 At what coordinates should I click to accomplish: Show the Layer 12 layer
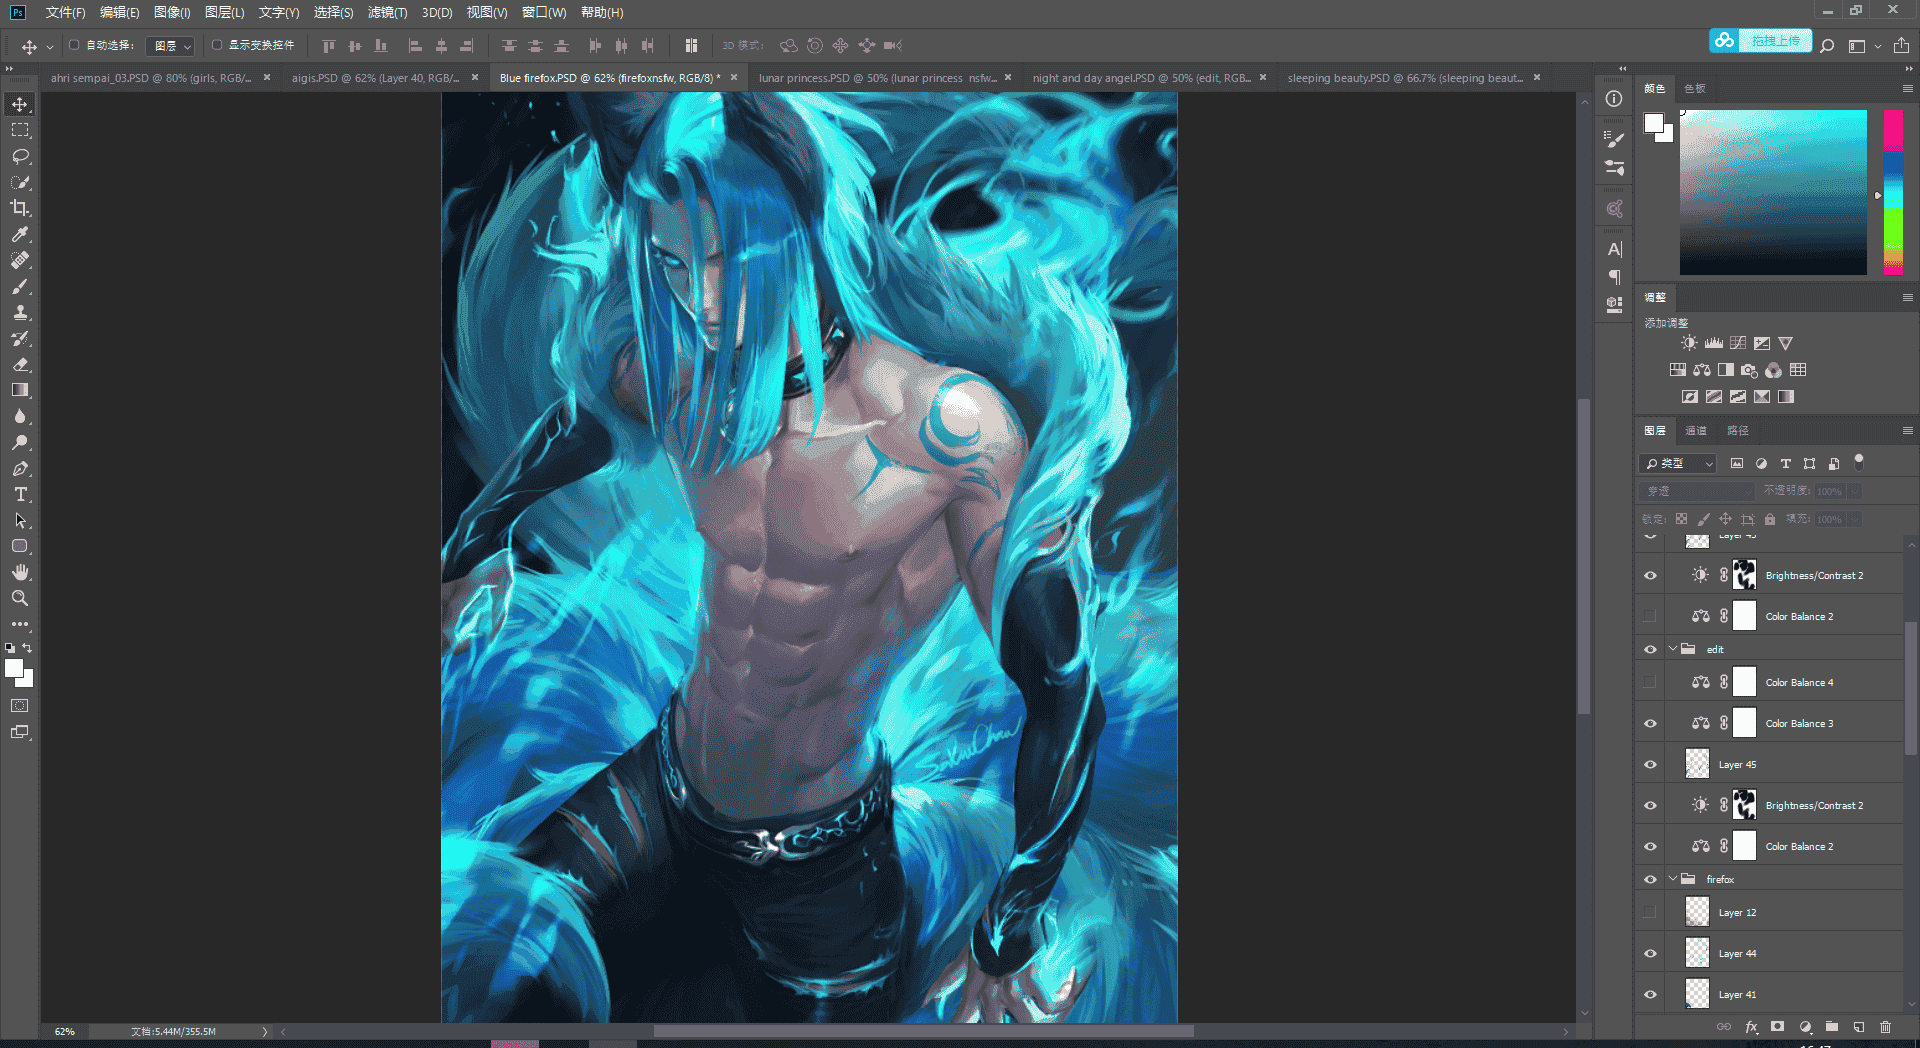pyautogui.click(x=1650, y=913)
